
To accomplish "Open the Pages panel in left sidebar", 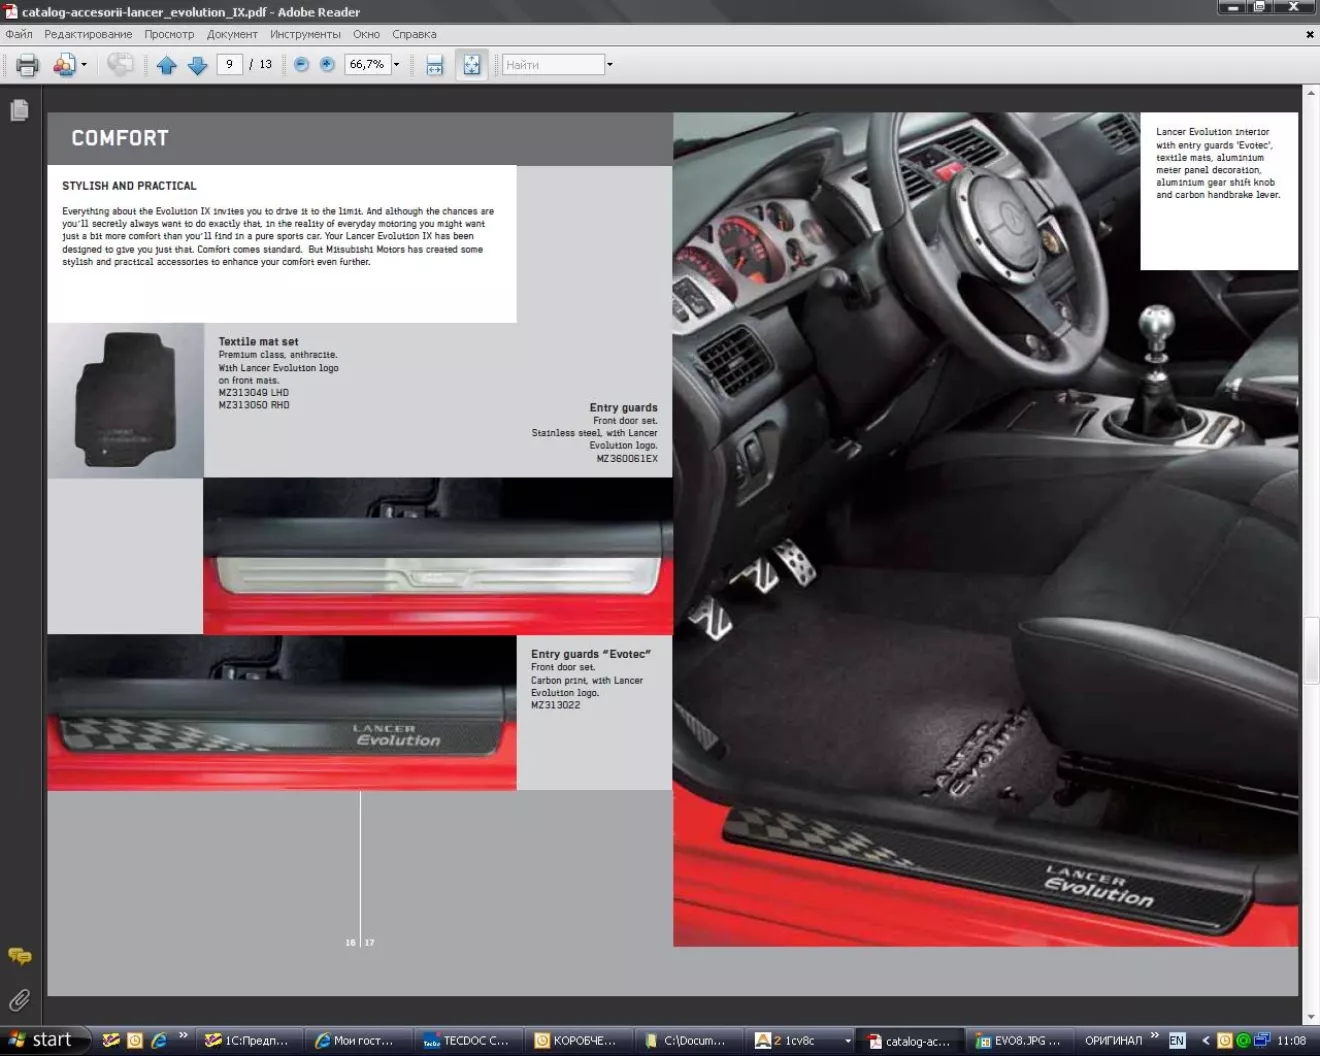I will coord(19,110).
